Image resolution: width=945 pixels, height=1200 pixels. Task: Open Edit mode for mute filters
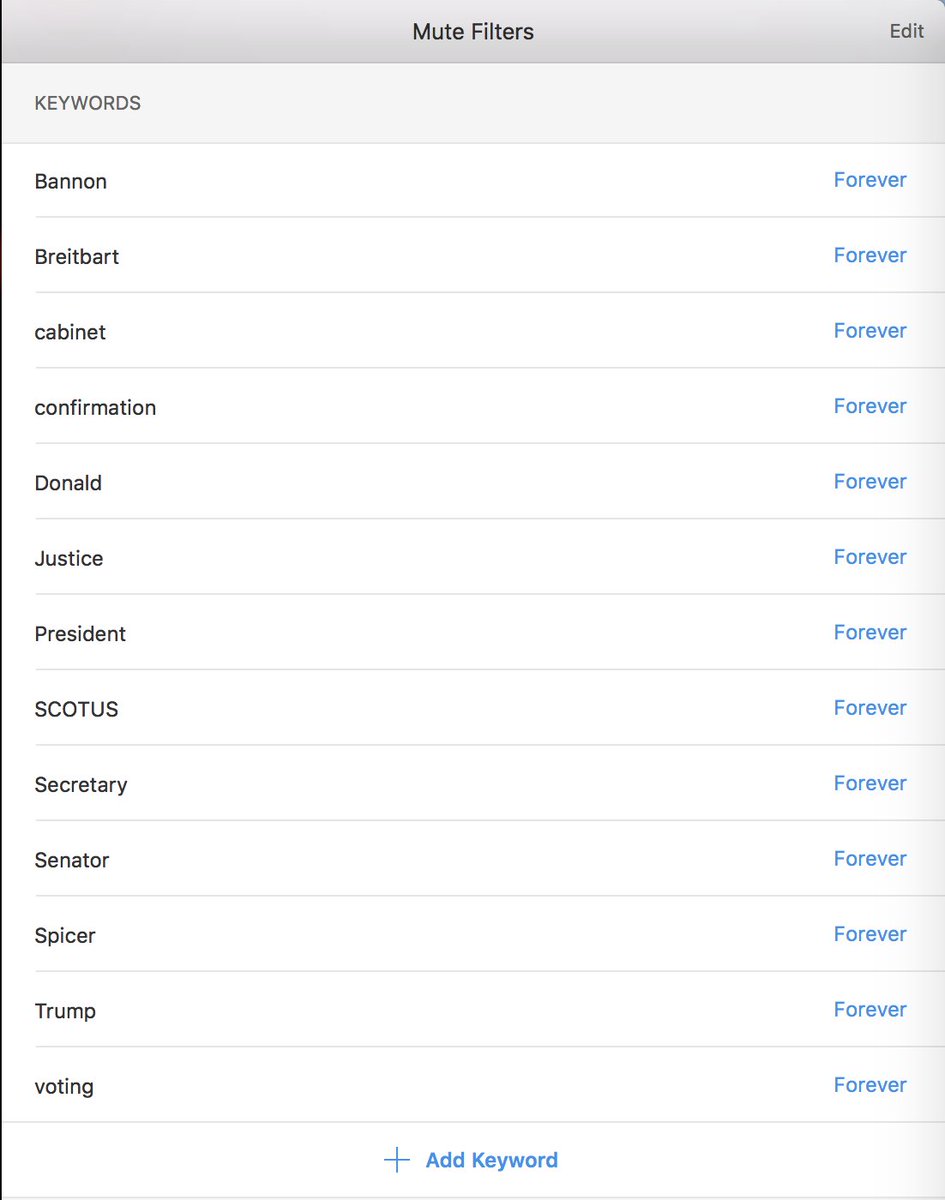[906, 31]
